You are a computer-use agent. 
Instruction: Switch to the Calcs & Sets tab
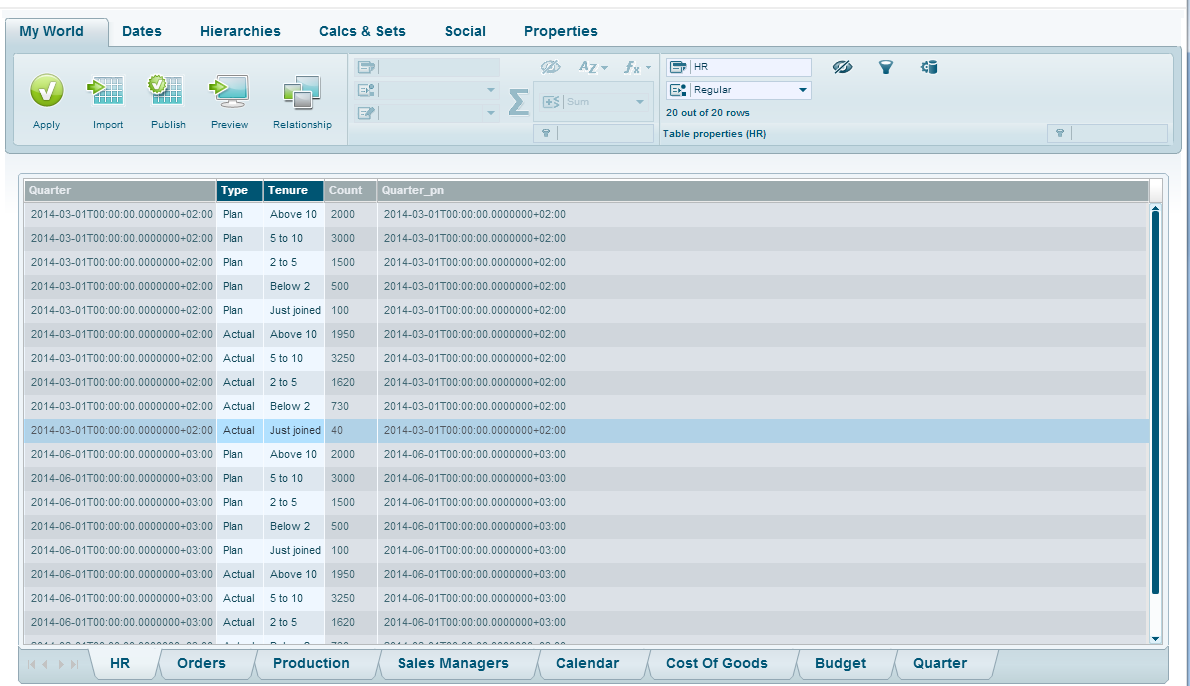(362, 31)
